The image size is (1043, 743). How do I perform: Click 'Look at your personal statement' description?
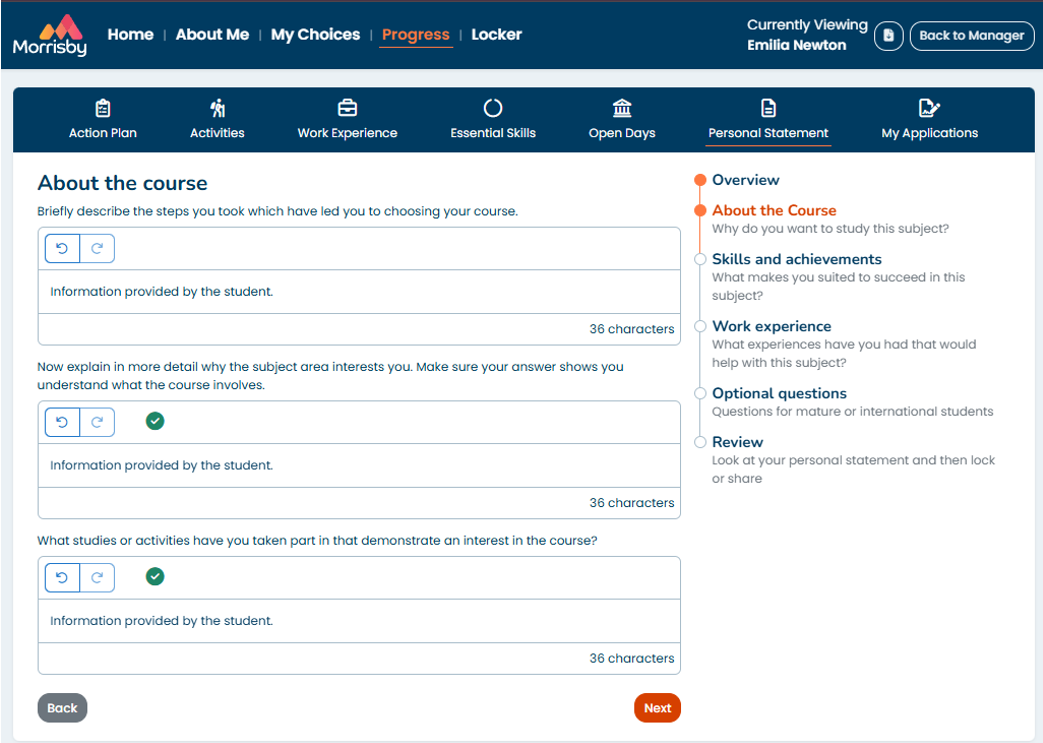point(853,469)
